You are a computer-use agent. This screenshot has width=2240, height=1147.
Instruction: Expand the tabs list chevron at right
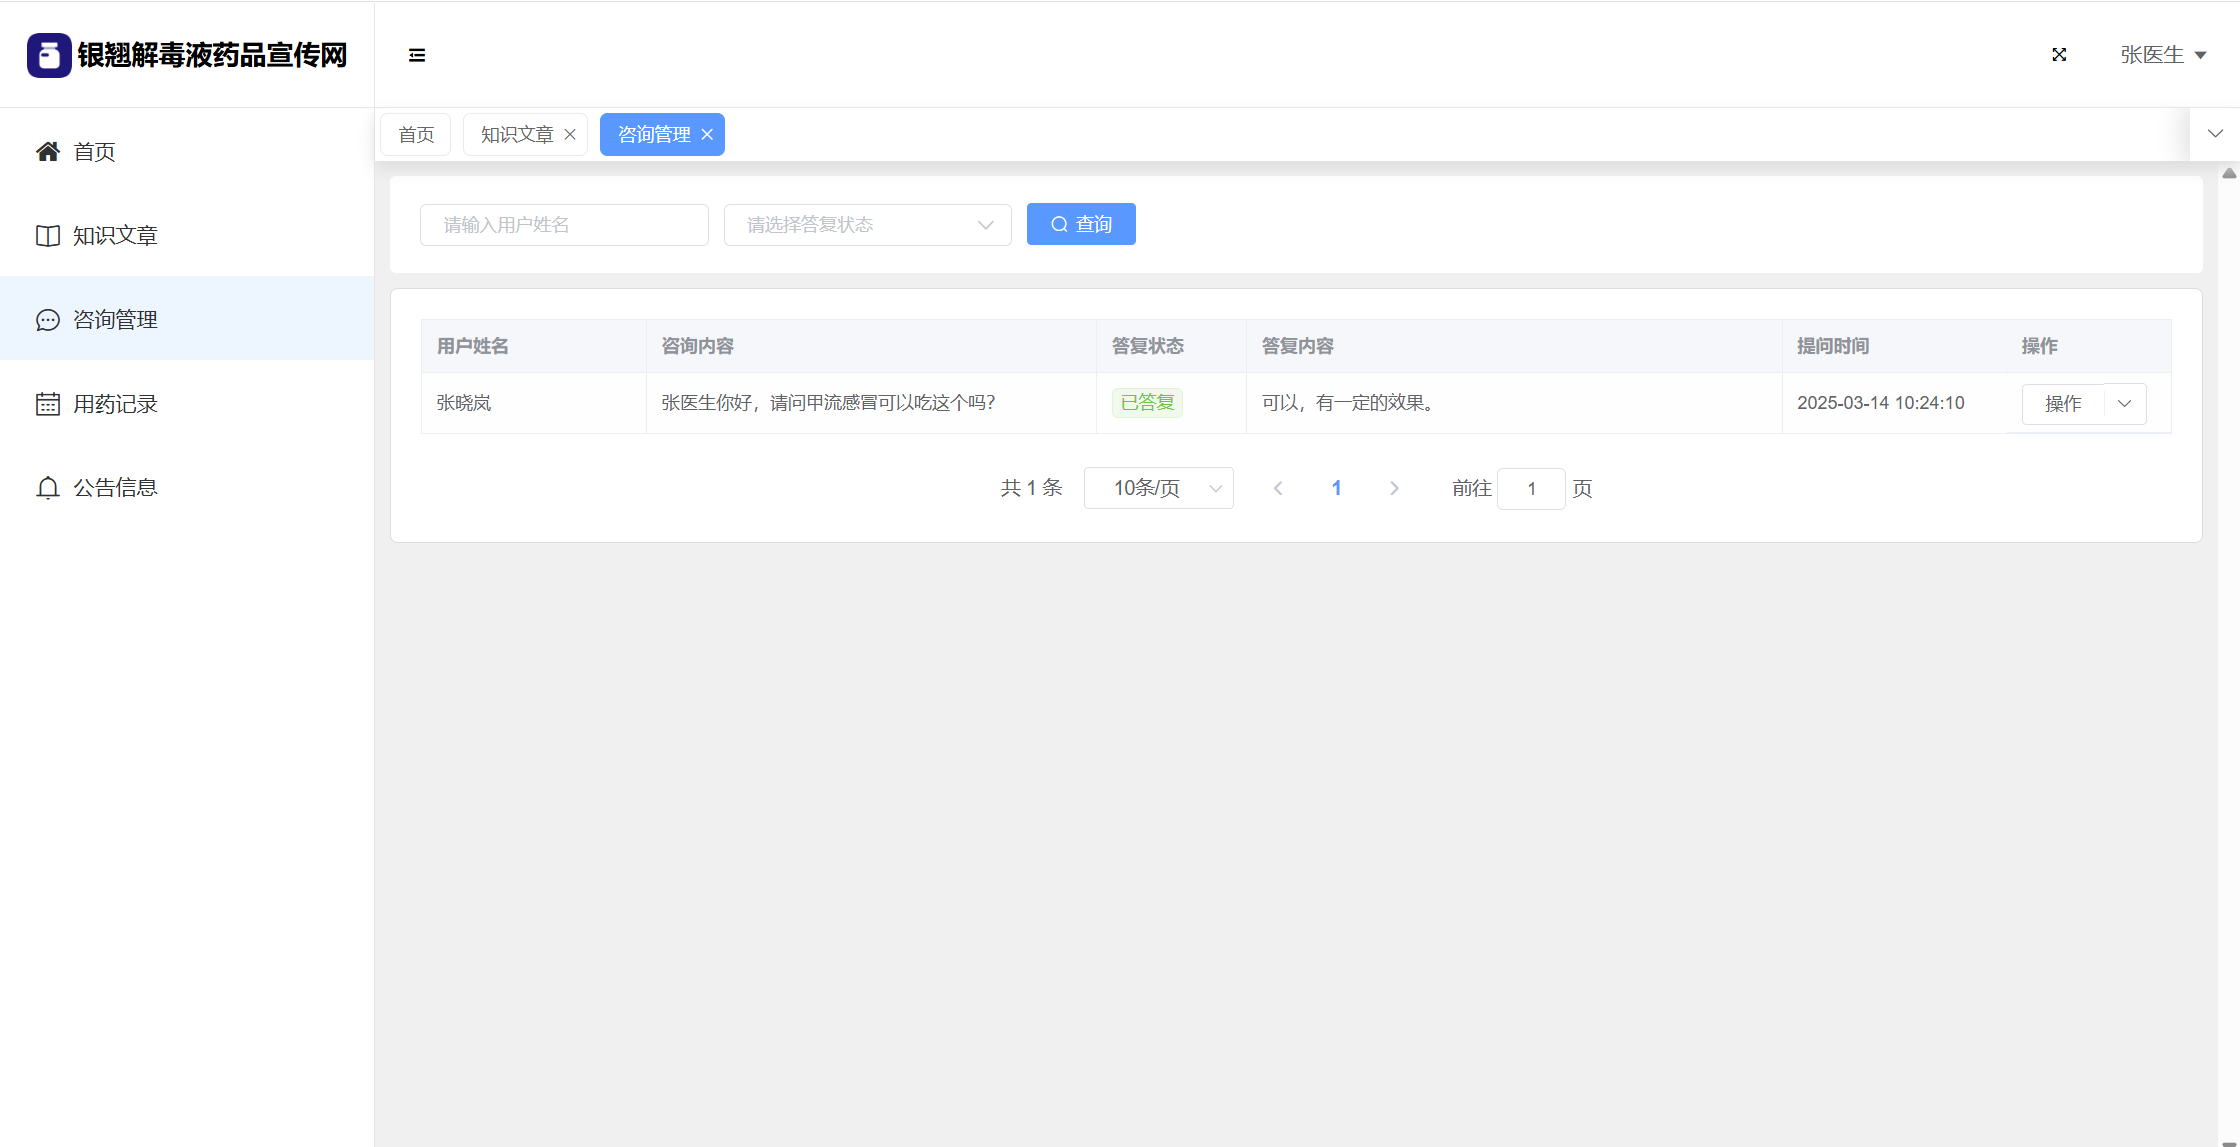(x=2215, y=134)
